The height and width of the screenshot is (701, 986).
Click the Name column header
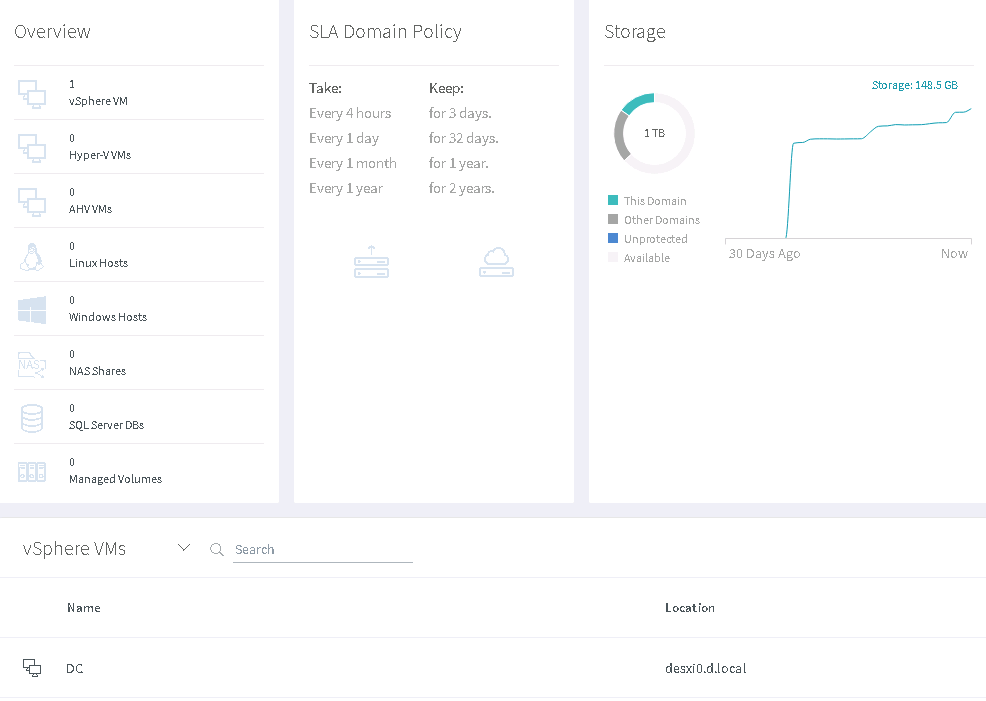tap(84, 608)
